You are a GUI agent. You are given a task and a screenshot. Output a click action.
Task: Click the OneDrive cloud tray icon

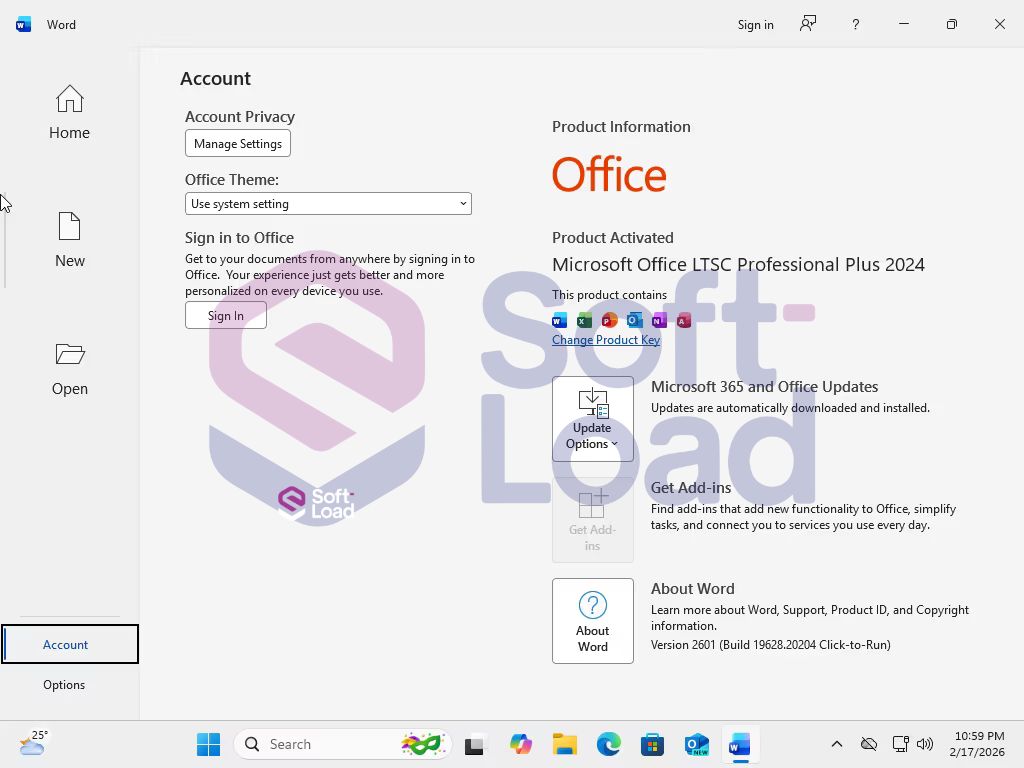click(869, 744)
